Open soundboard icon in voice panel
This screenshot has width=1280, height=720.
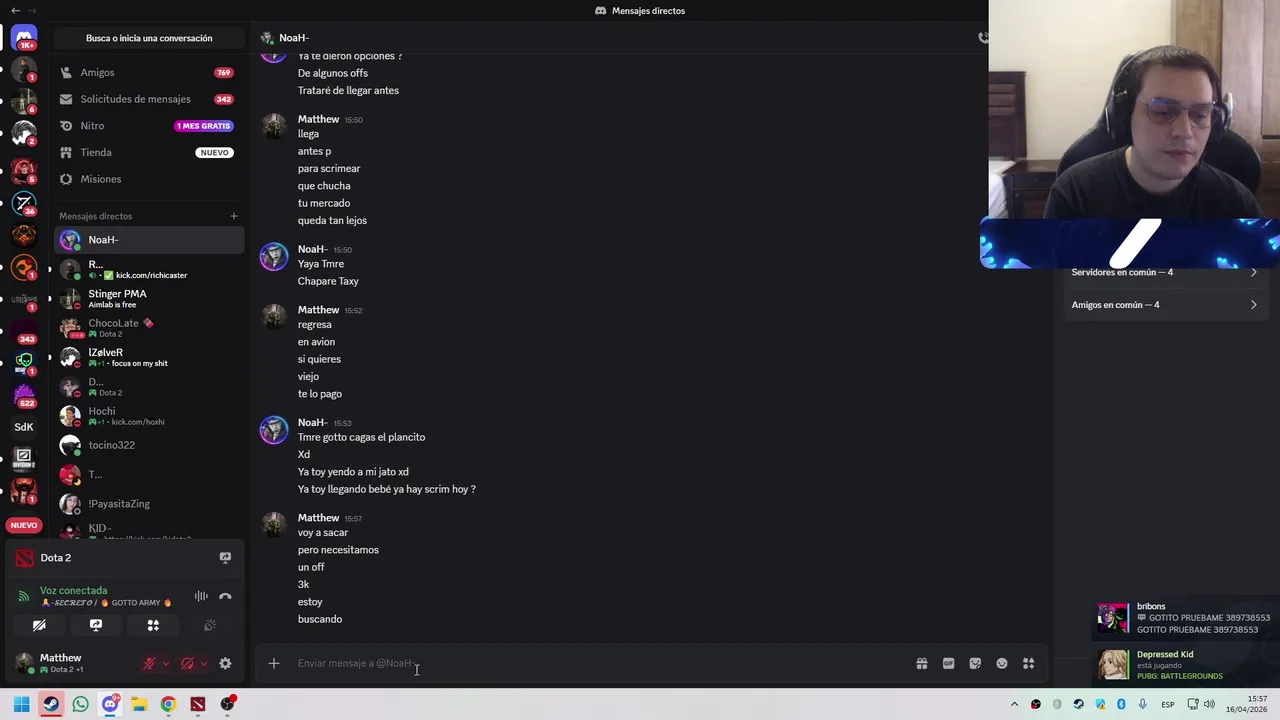[210, 625]
